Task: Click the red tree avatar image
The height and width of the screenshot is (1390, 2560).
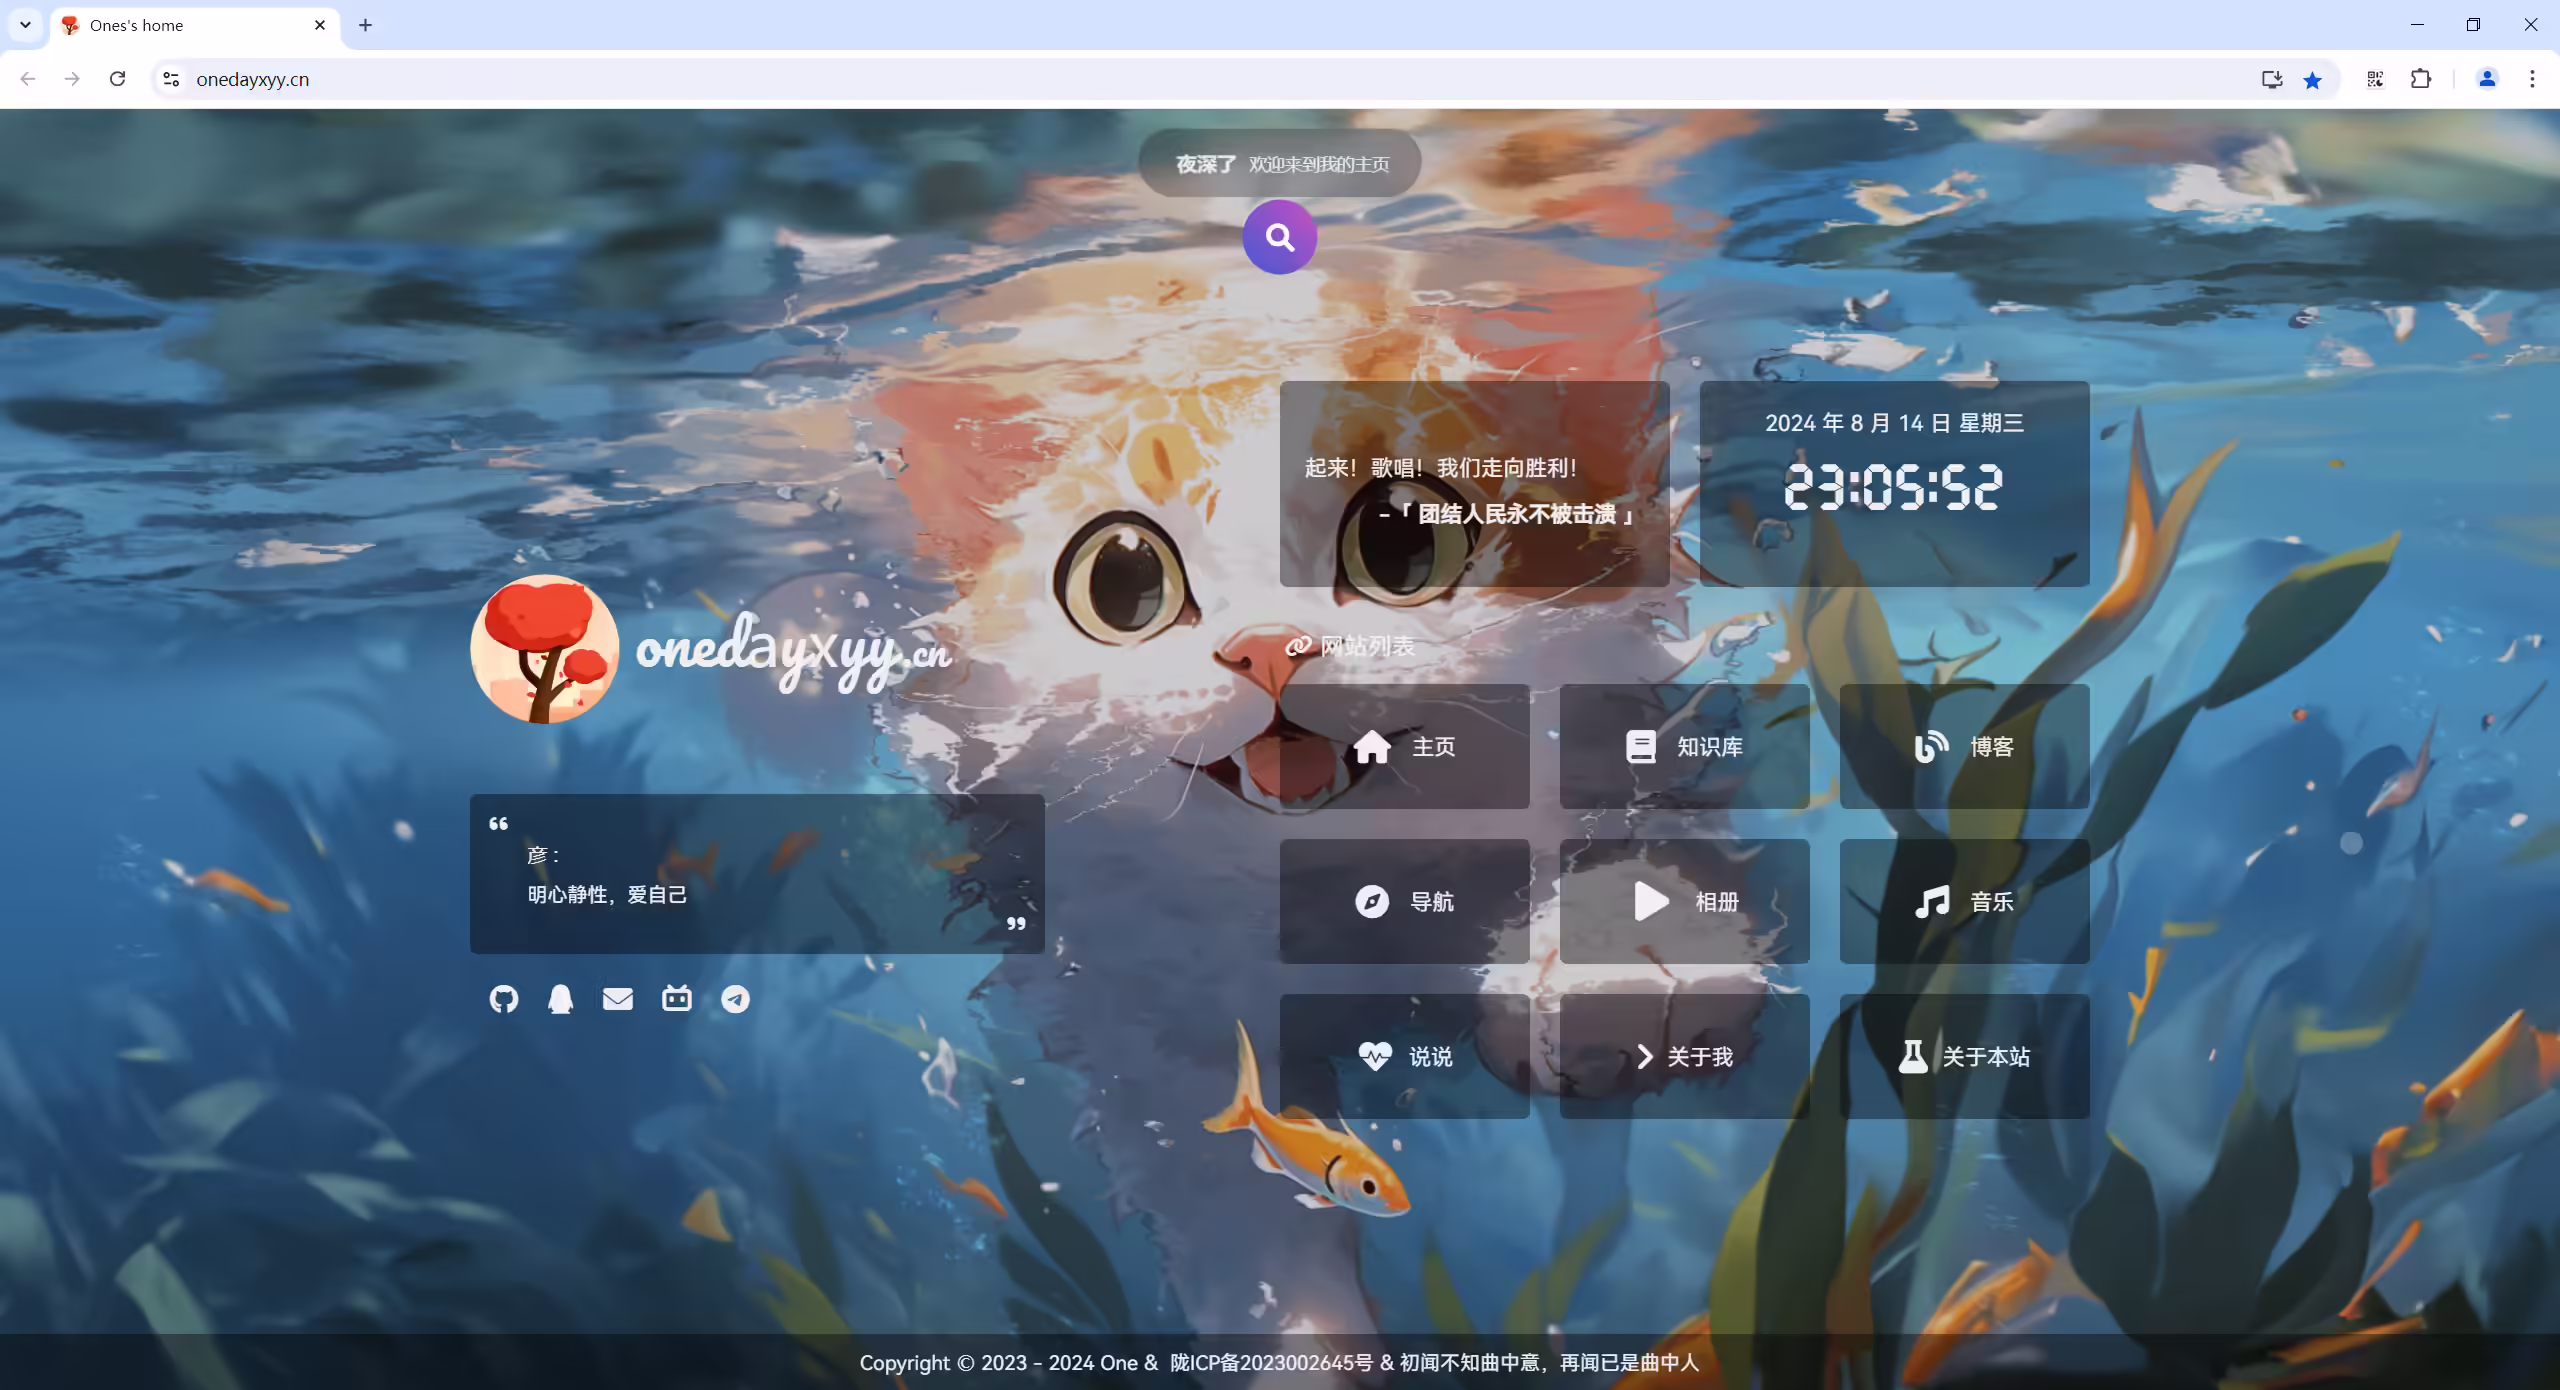Action: pyautogui.click(x=544, y=649)
